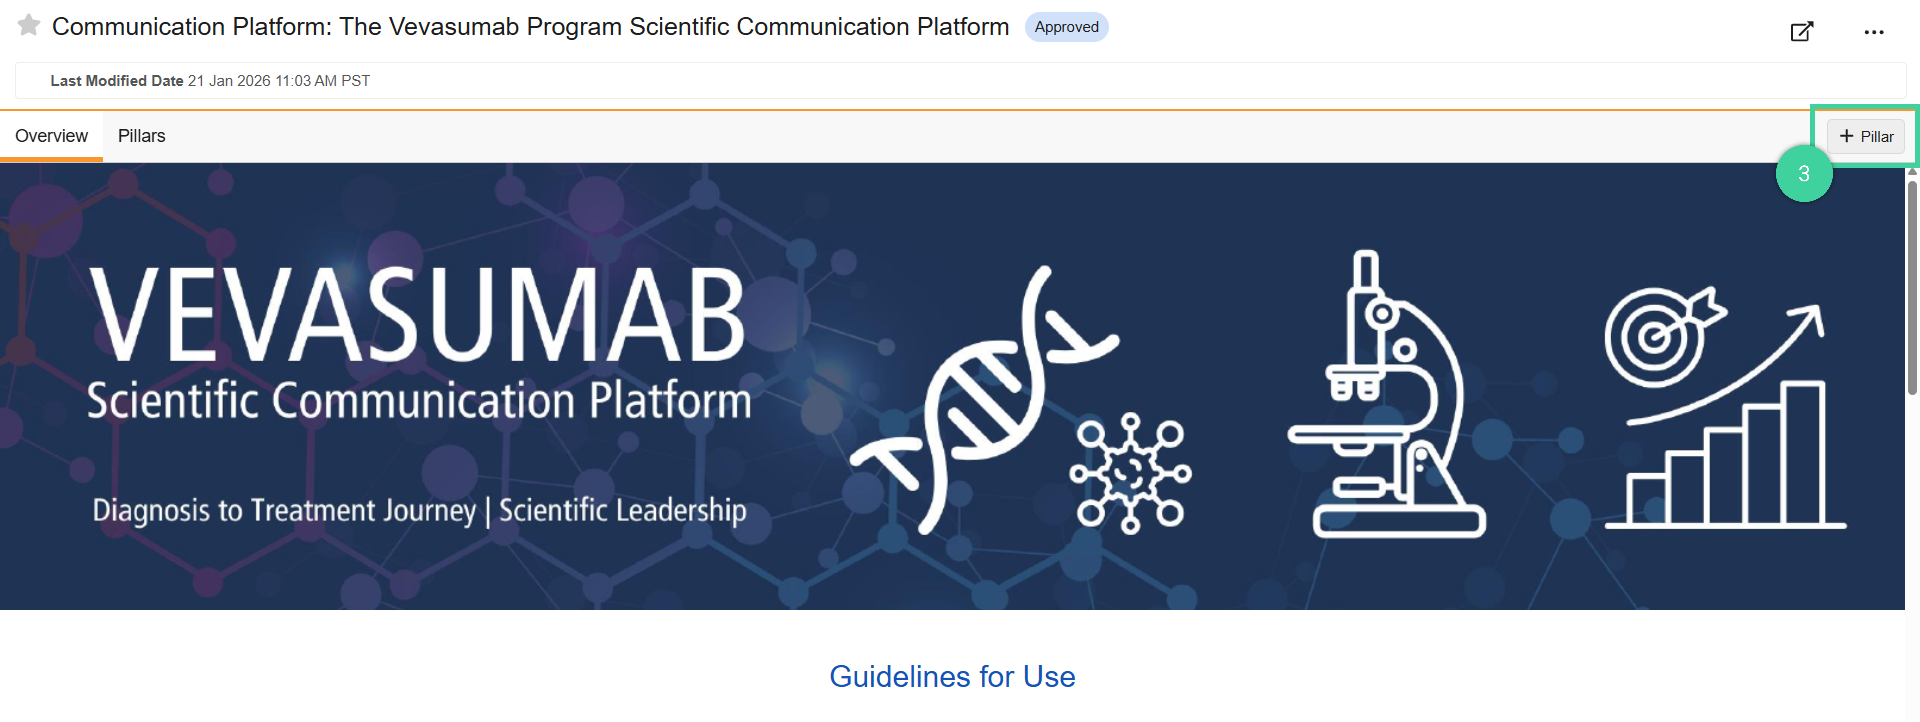Toggle favorite status for this Communication Platform
The image size is (1920, 722).
coord(28,26)
